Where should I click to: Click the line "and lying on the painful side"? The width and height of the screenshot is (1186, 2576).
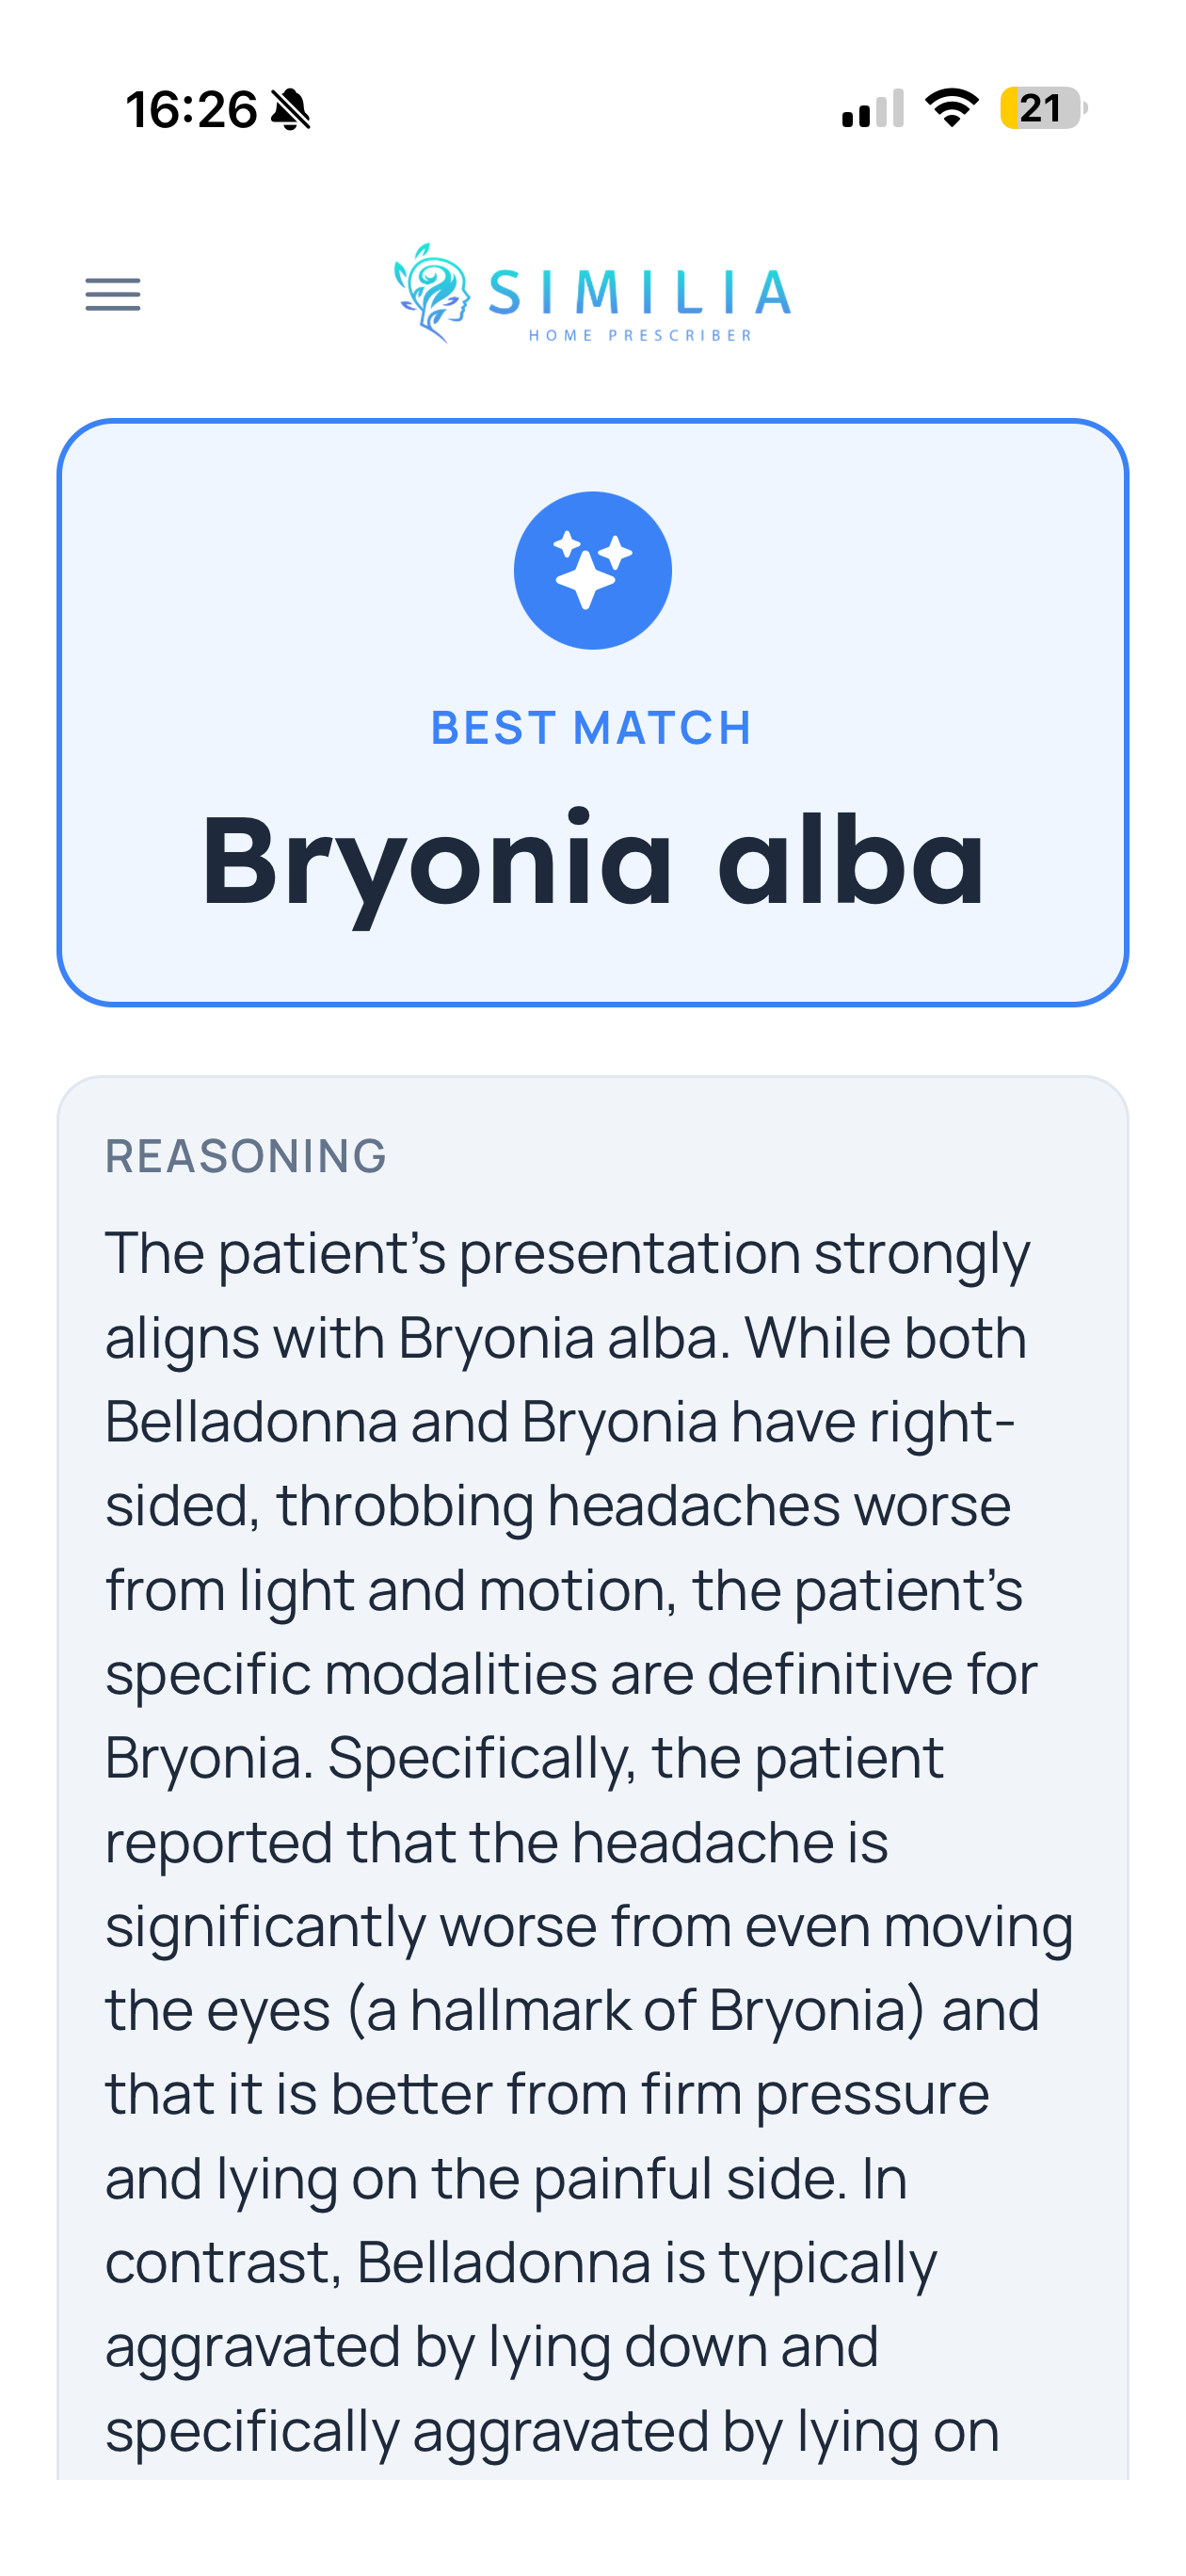coord(506,2178)
